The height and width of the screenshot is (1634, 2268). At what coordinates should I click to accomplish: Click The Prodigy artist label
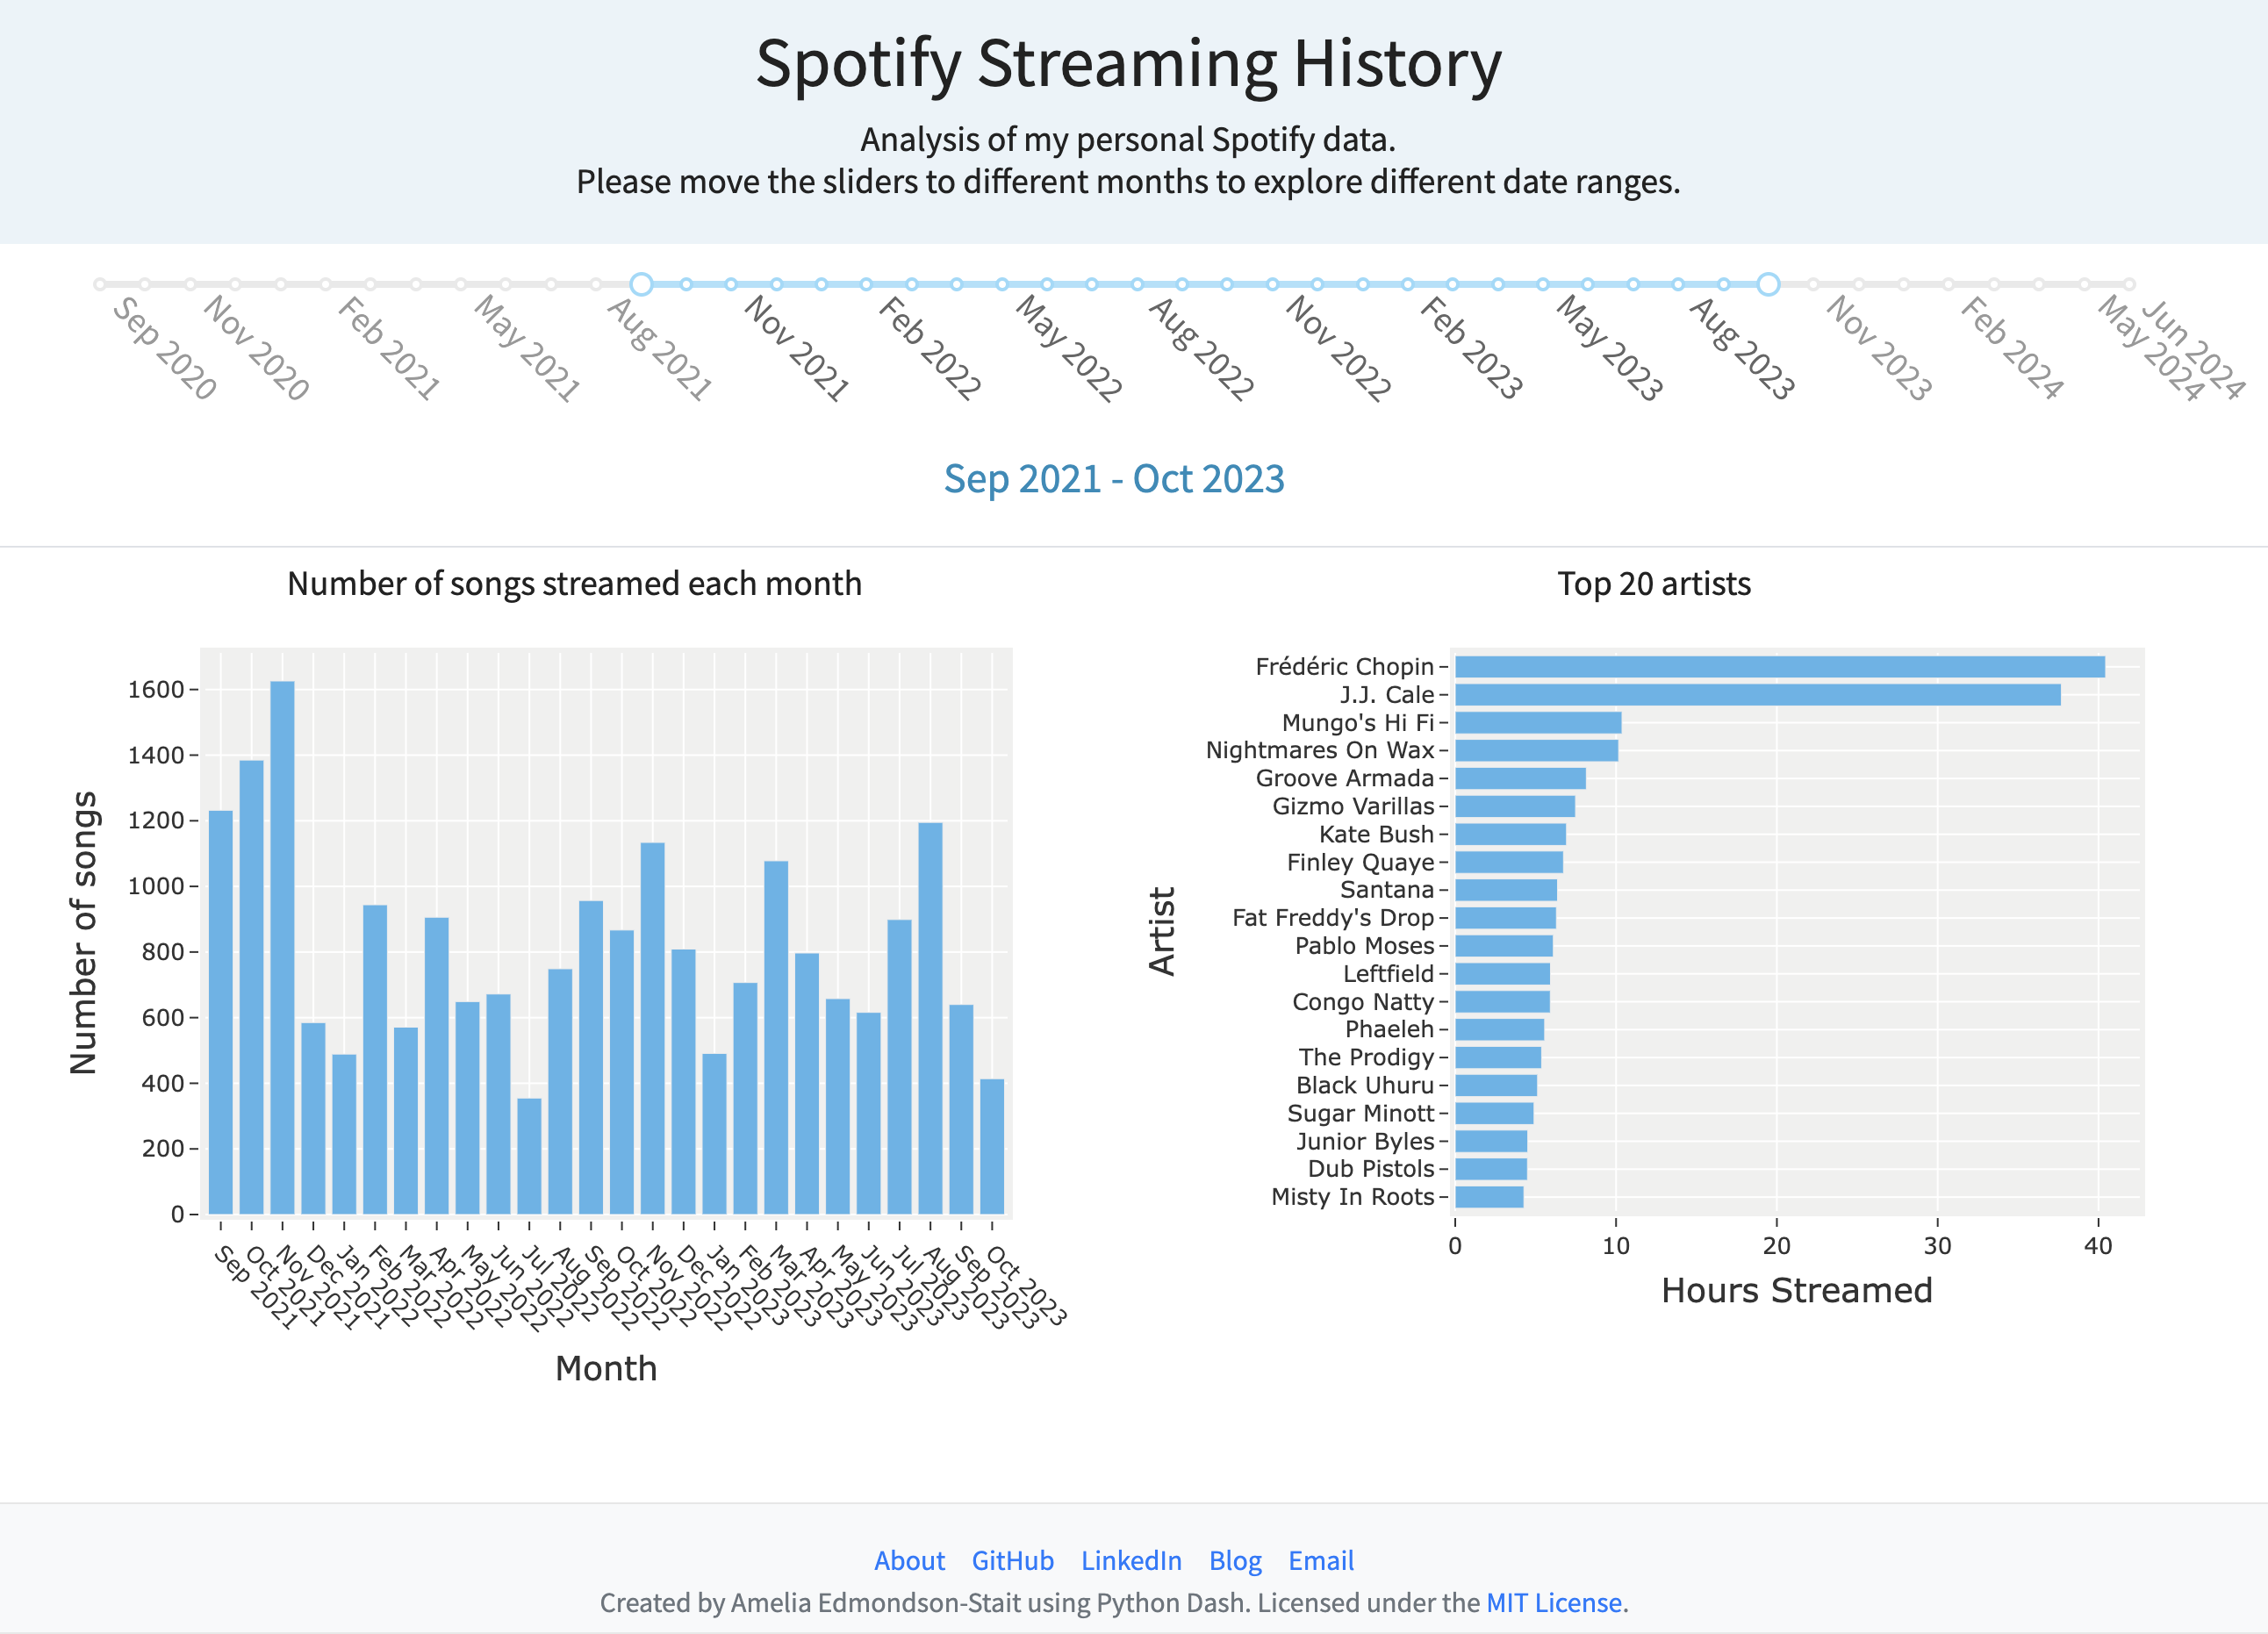point(1366,1057)
